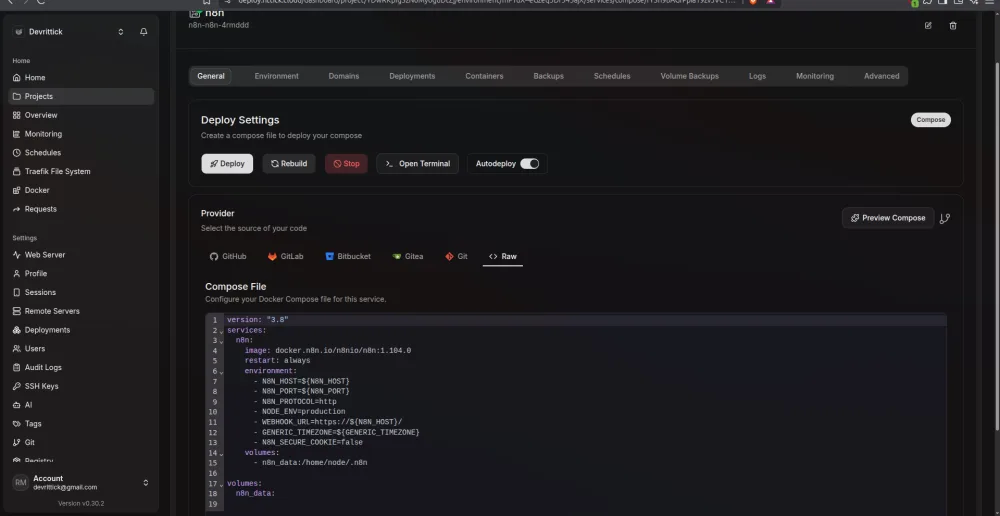Click the Compose badge
The image size is (1000, 516).
930,120
